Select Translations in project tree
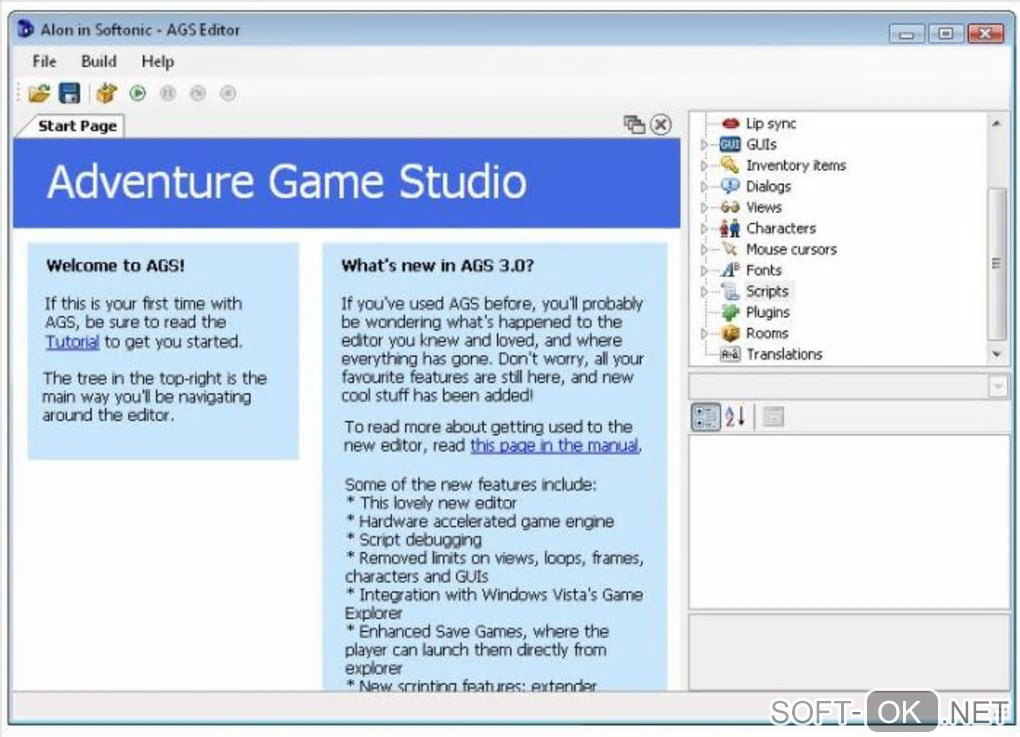The height and width of the screenshot is (737, 1020). pos(784,355)
